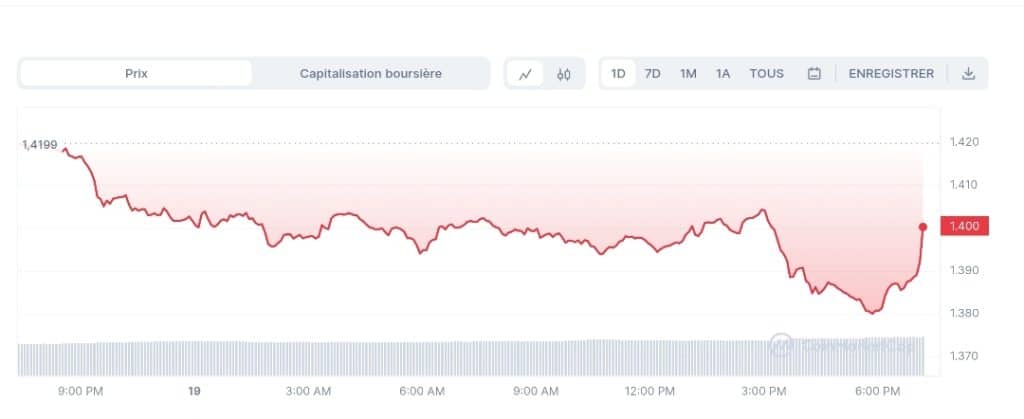This screenshot has height=419, width=1024.
Task: Select the Prix toggle option
Action: [x=136, y=74]
